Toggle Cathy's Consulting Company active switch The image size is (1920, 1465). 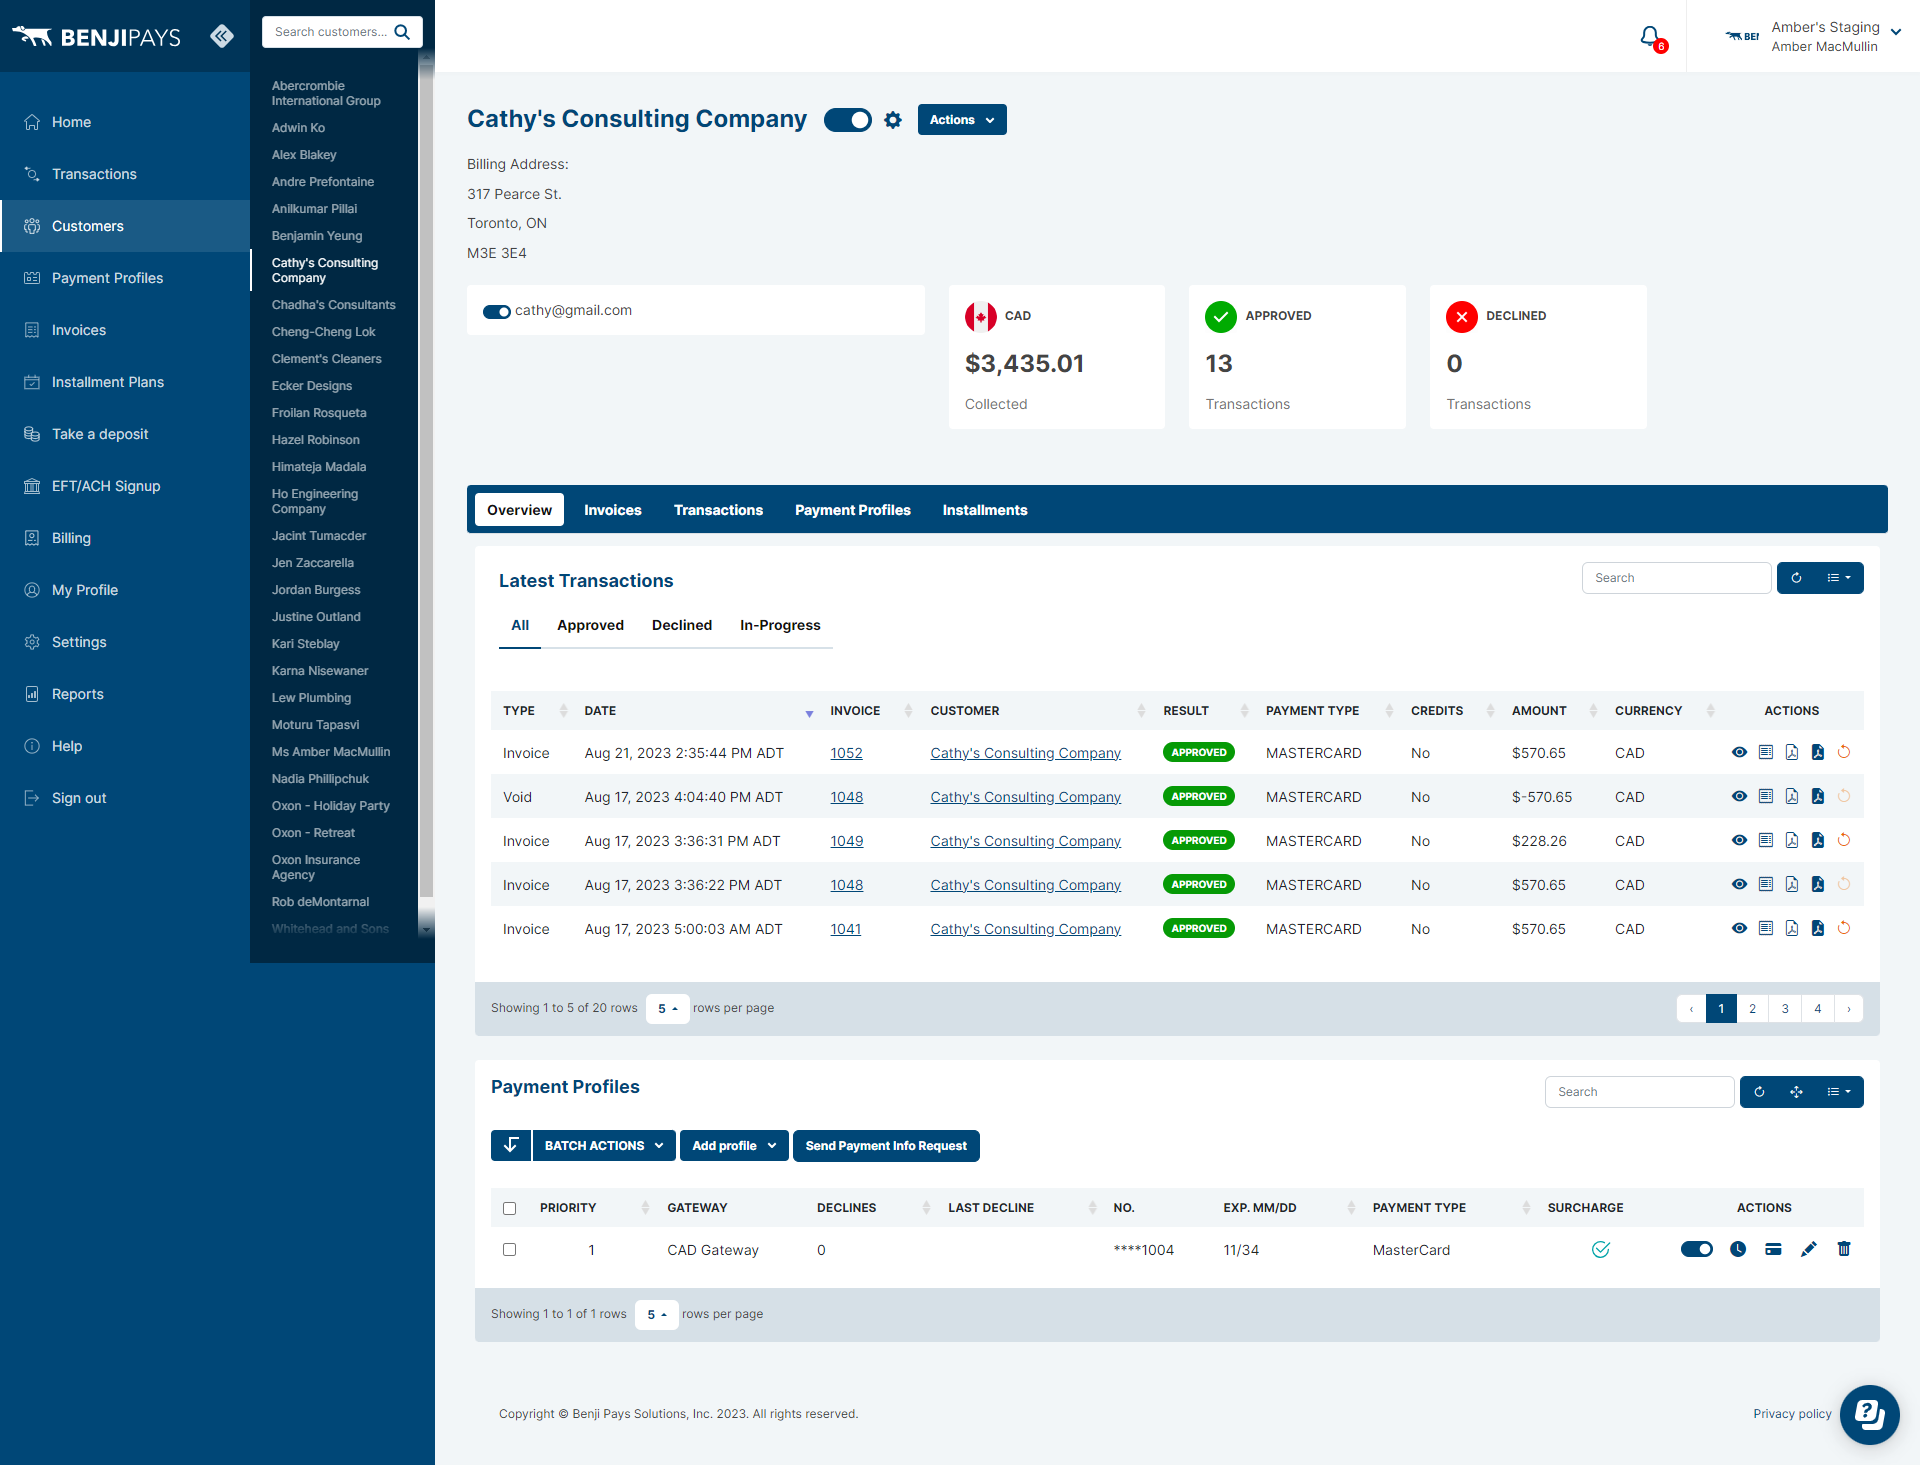tap(847, 120)
